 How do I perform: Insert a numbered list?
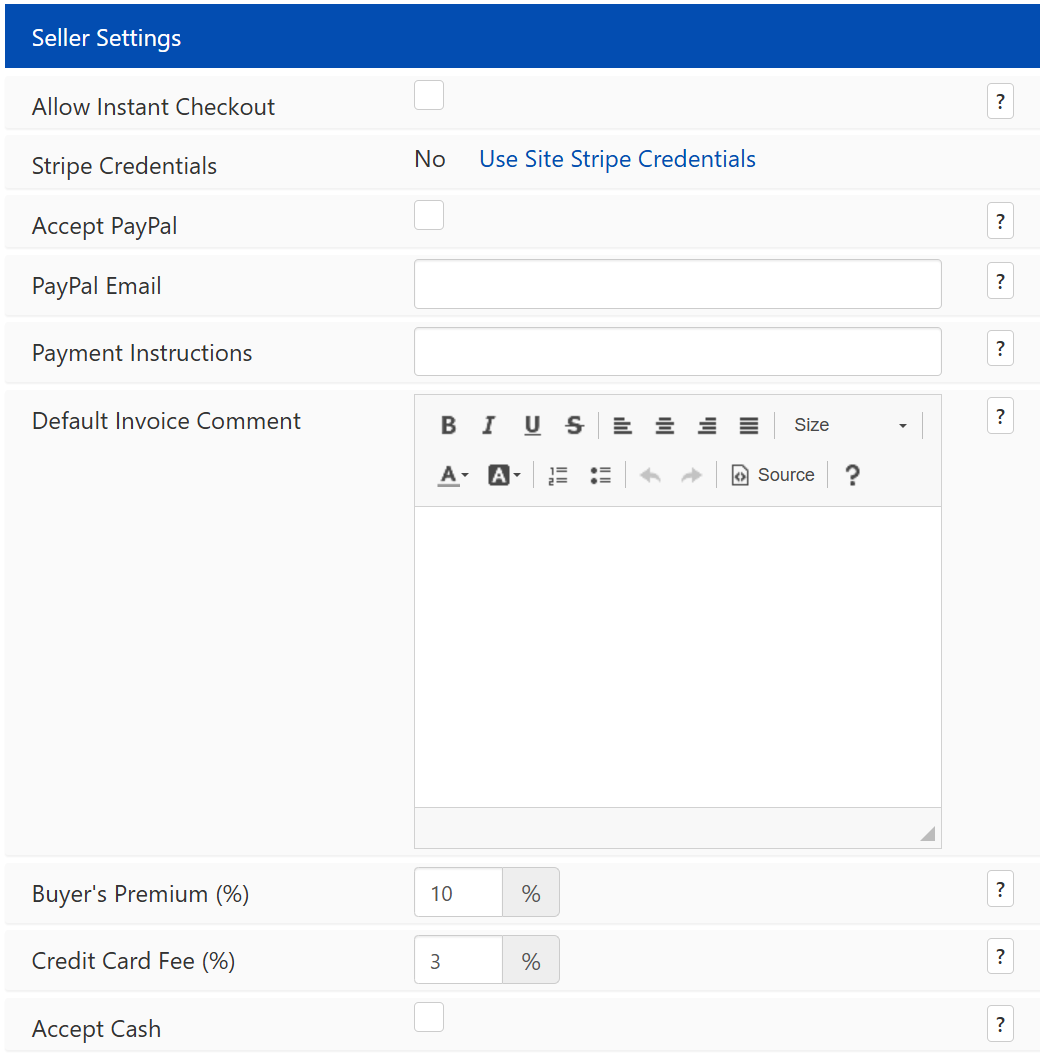pos(557,474)
